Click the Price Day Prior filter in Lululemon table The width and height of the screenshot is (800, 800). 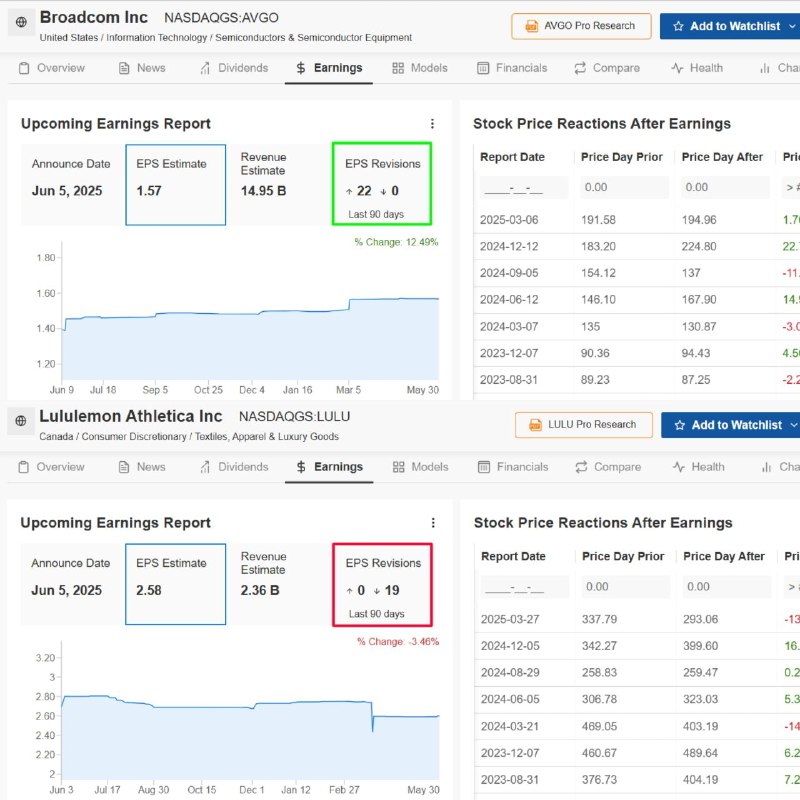click(x=626, y=587)
